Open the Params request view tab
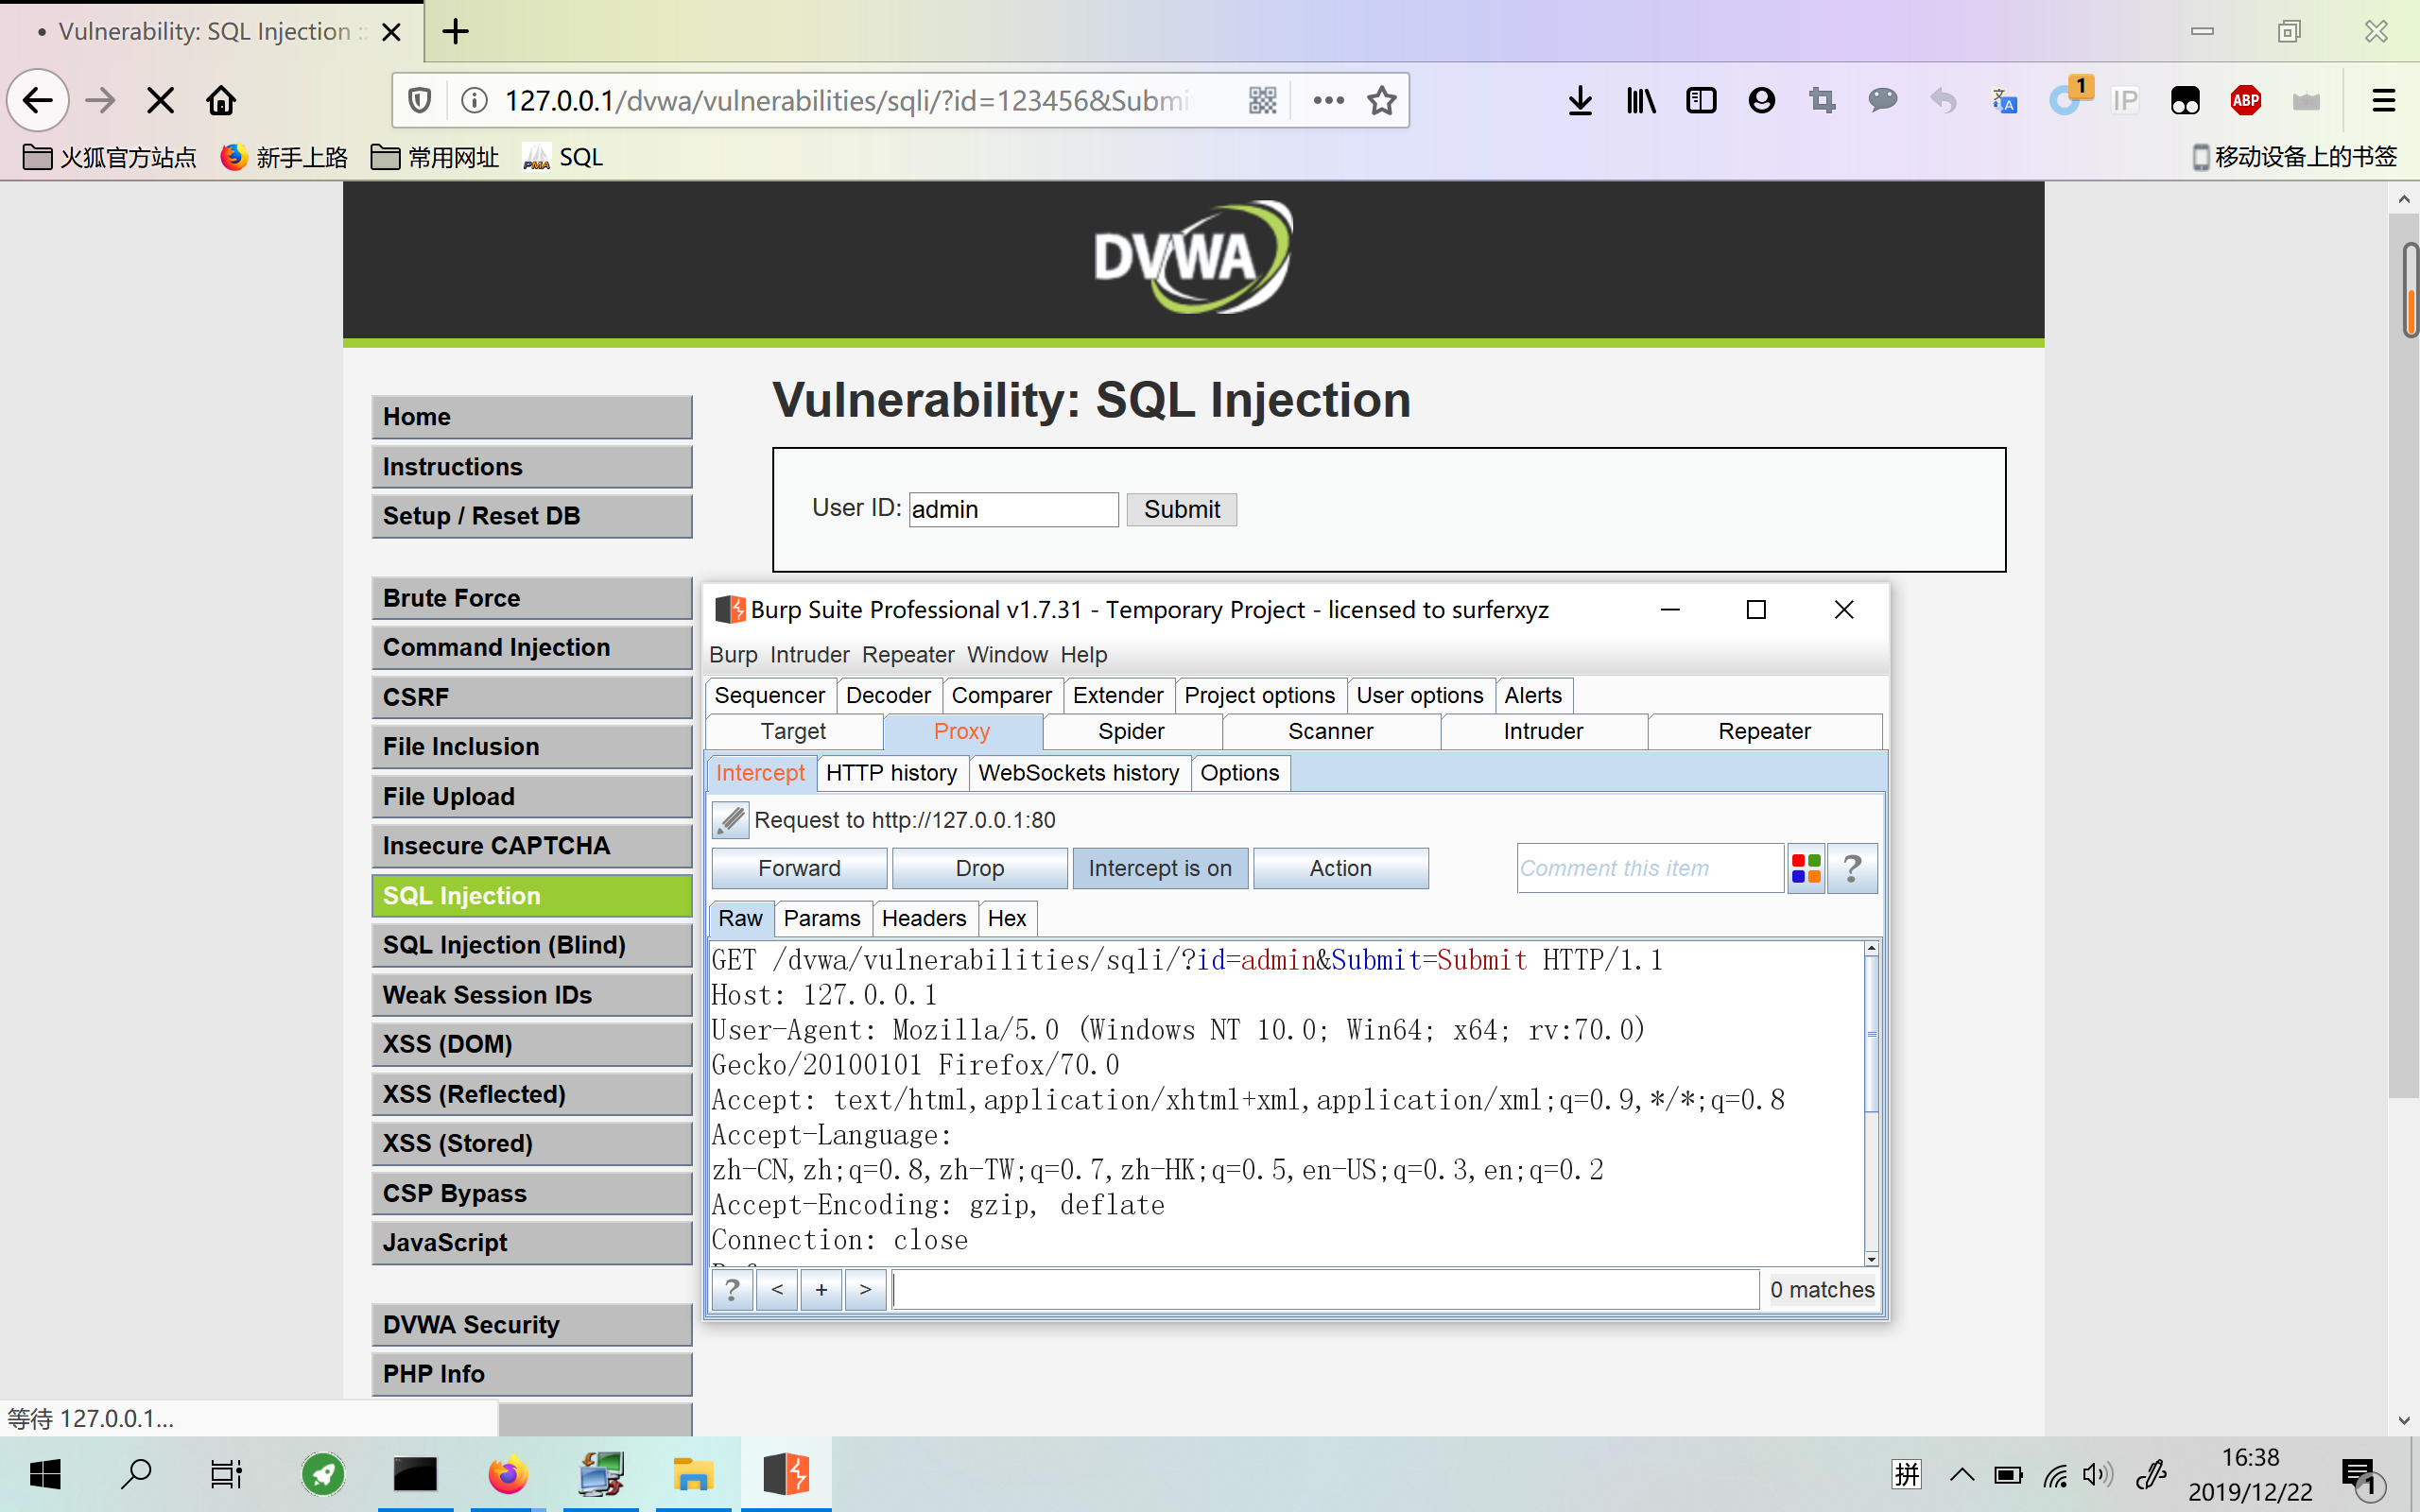Viewport: 2420px width, 1512px height. point(821,918)
